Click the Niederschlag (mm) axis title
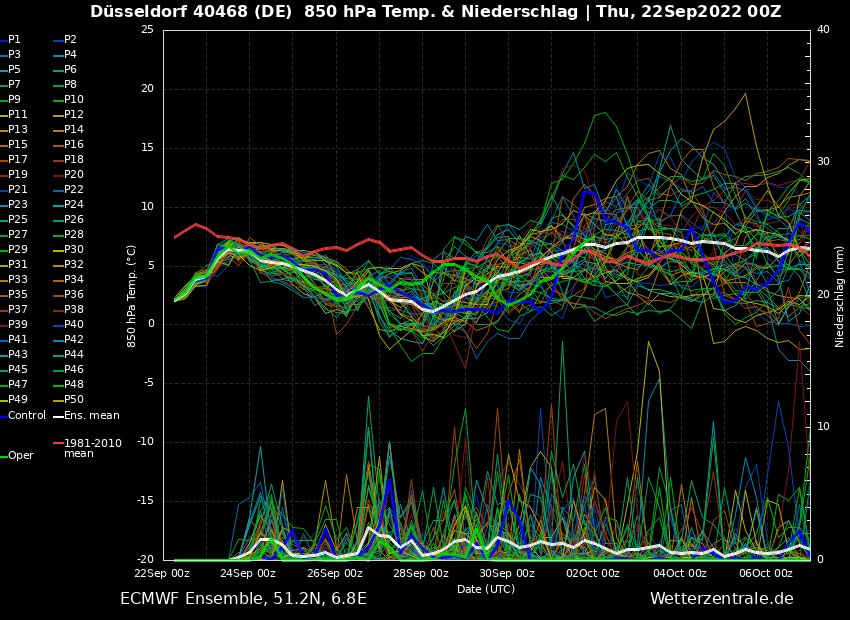Viewport: 850px width, 620px height. [x=840, y=296]
